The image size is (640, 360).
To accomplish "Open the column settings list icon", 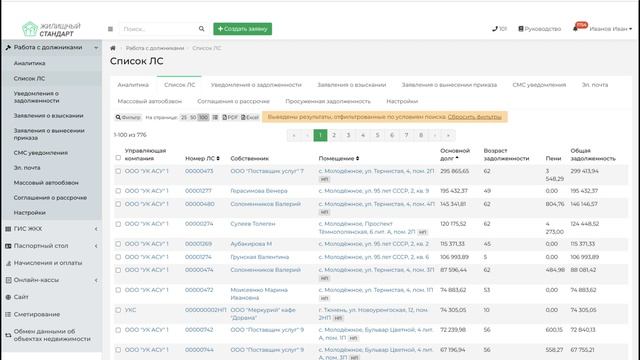I will pos(215,117).
